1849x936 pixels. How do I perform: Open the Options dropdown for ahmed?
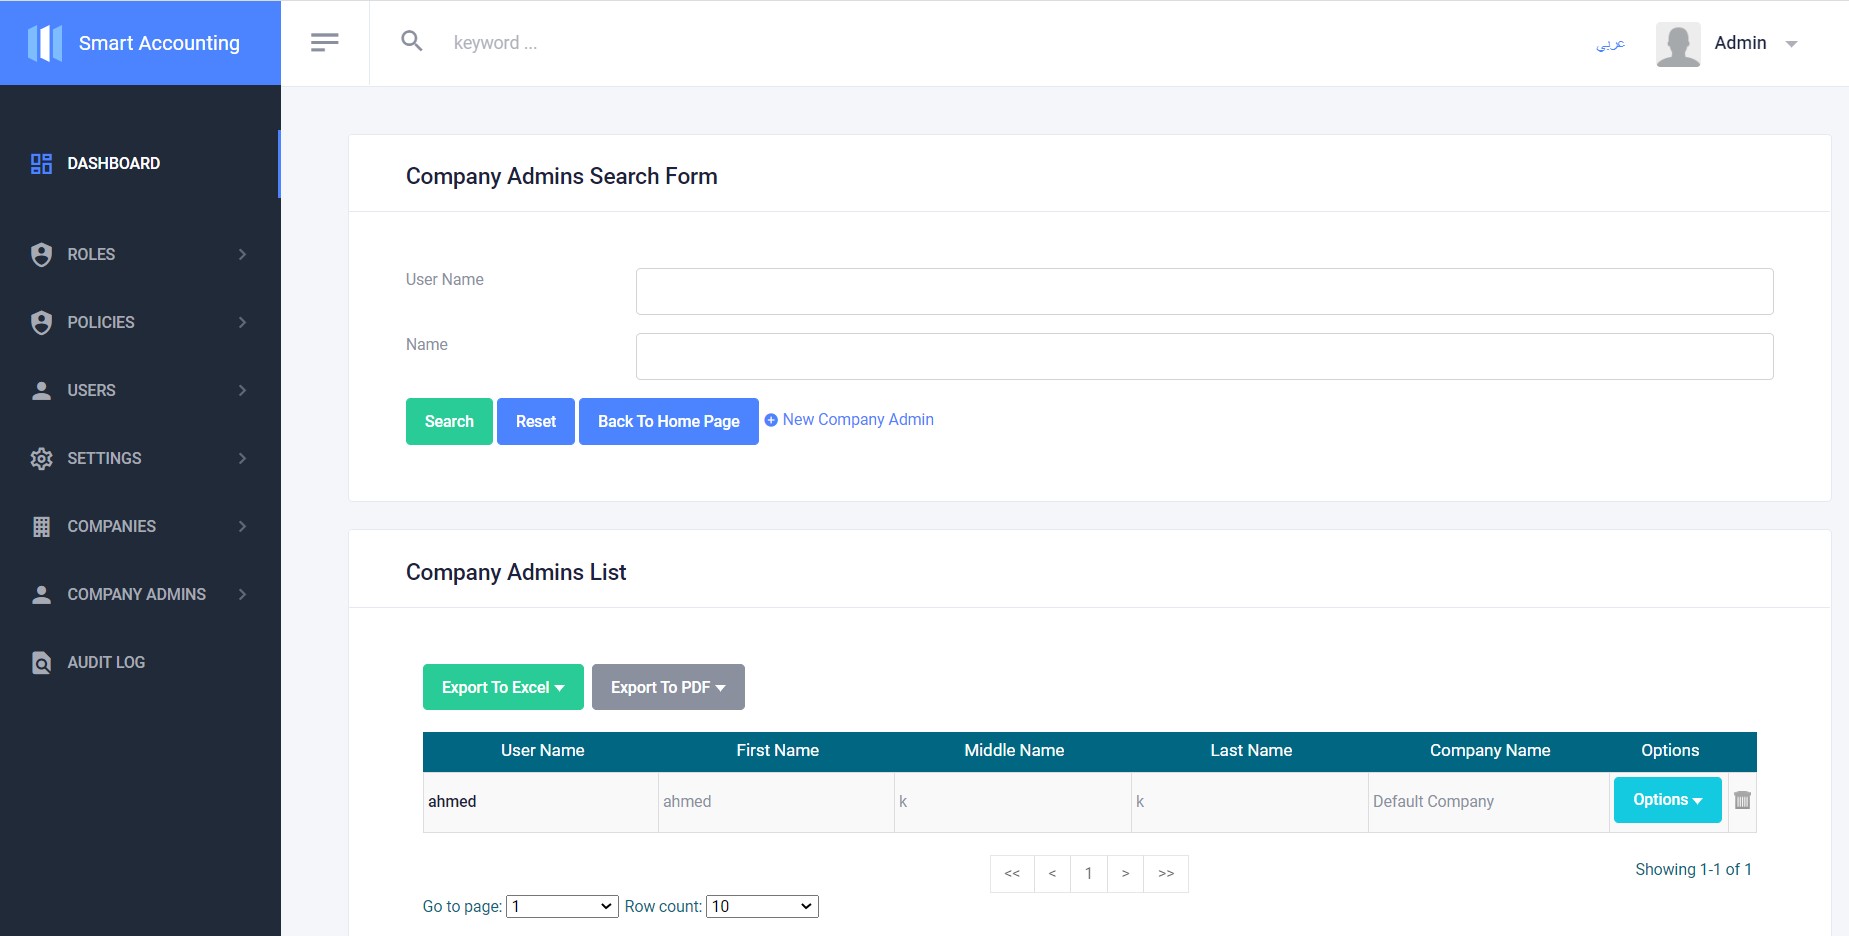pos(1667,800)
